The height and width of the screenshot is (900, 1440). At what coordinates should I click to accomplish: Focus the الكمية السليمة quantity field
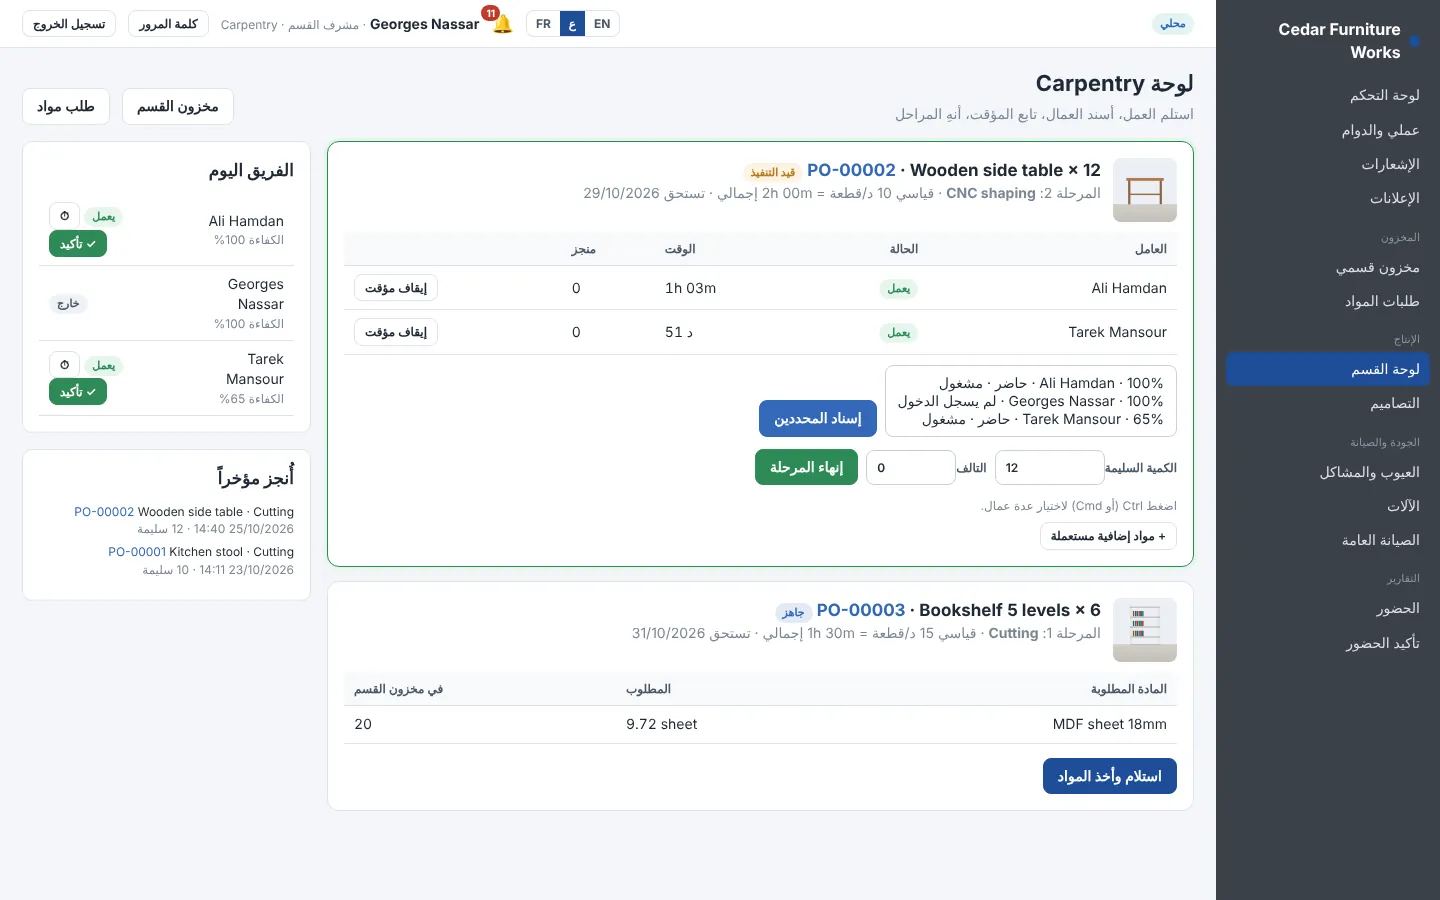pyautogui.click(x=1050, y=467)
